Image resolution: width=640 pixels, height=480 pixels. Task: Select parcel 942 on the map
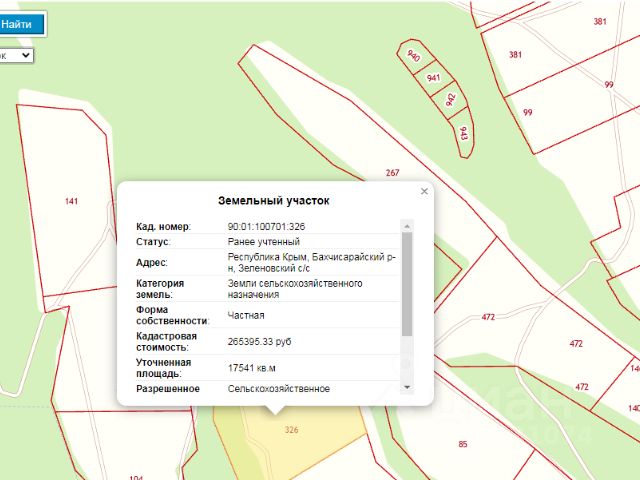click(x=451, y=100)
